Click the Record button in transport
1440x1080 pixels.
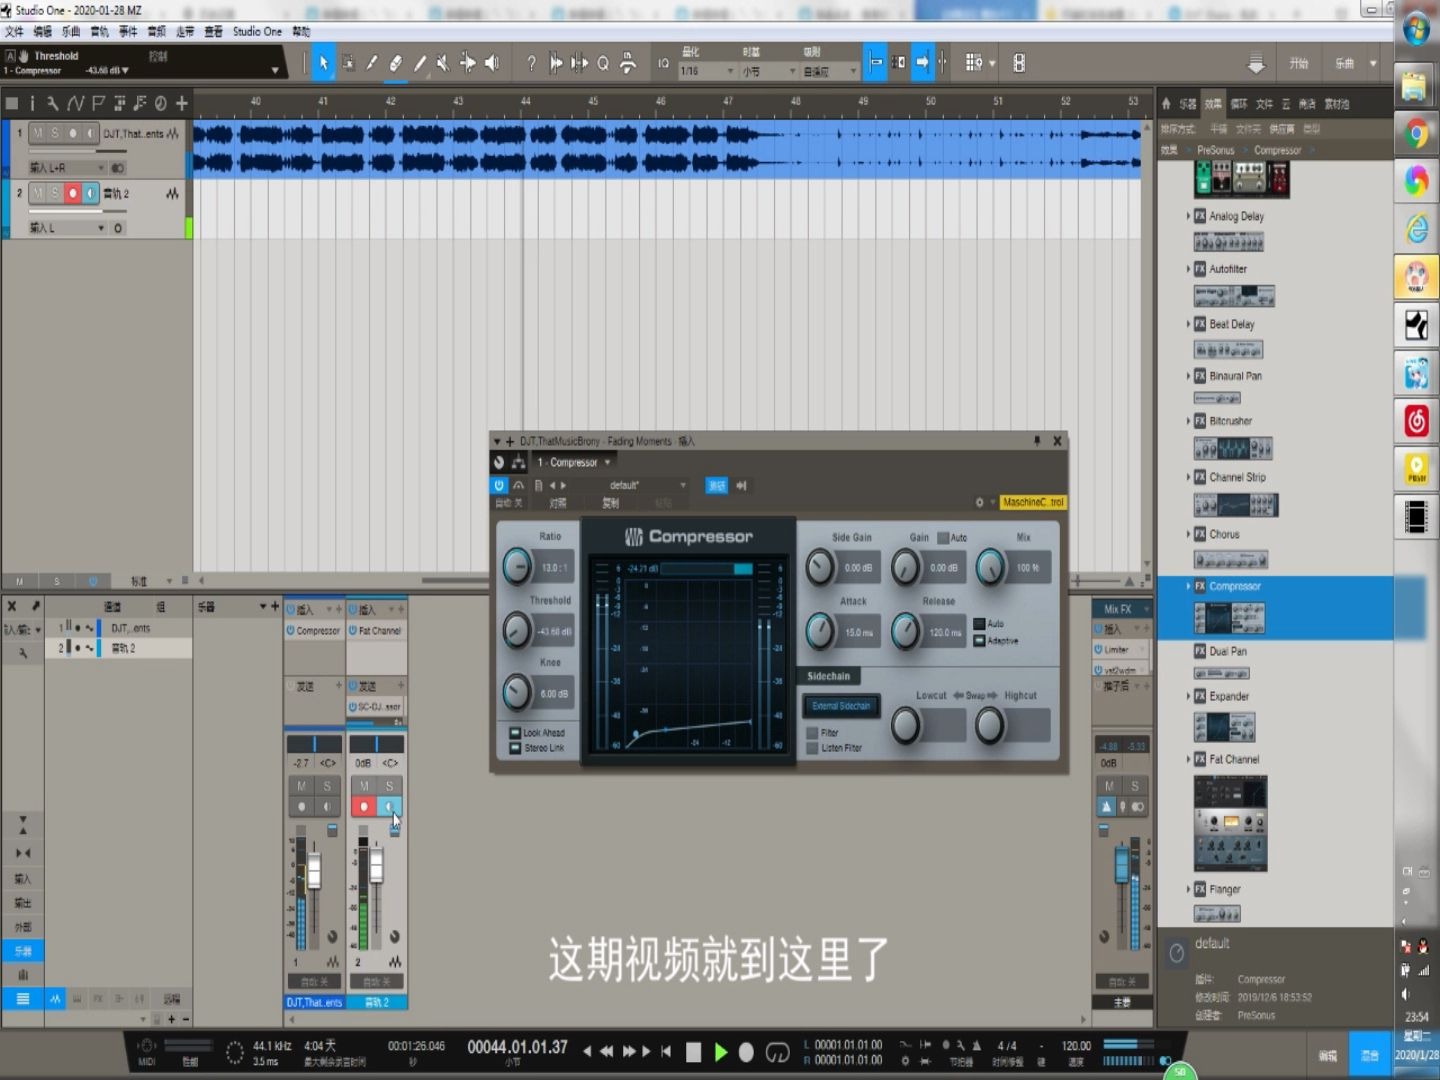click(746, 1052)
